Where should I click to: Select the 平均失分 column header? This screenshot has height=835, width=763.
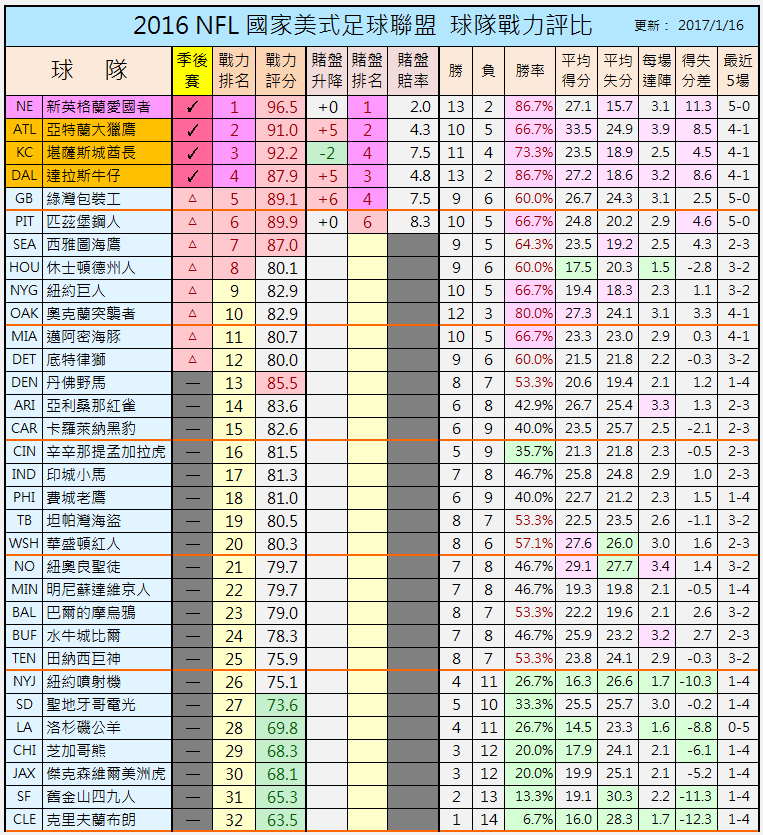(x=618, y=70)
